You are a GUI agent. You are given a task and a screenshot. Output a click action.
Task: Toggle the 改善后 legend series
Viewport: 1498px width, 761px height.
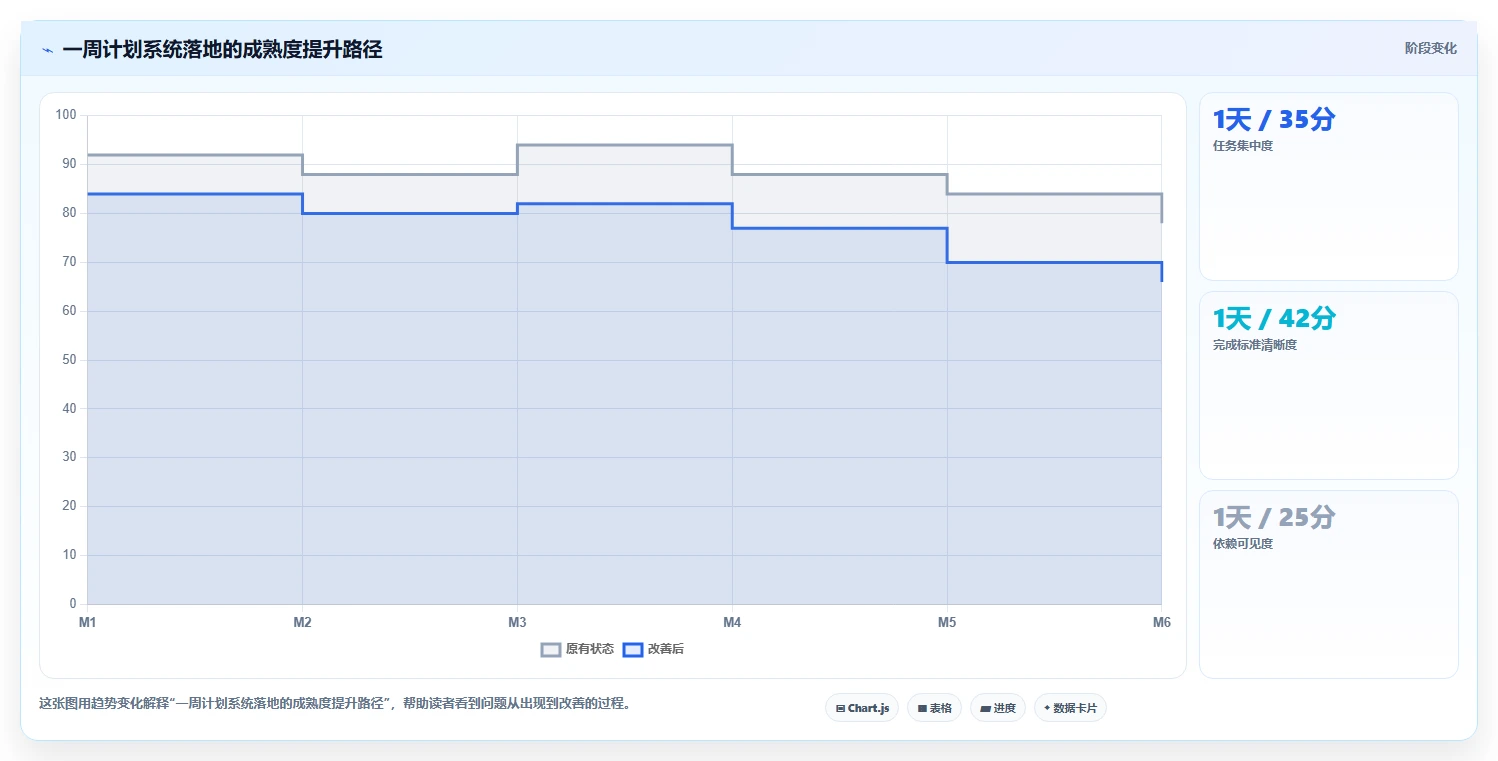(653, 649)
